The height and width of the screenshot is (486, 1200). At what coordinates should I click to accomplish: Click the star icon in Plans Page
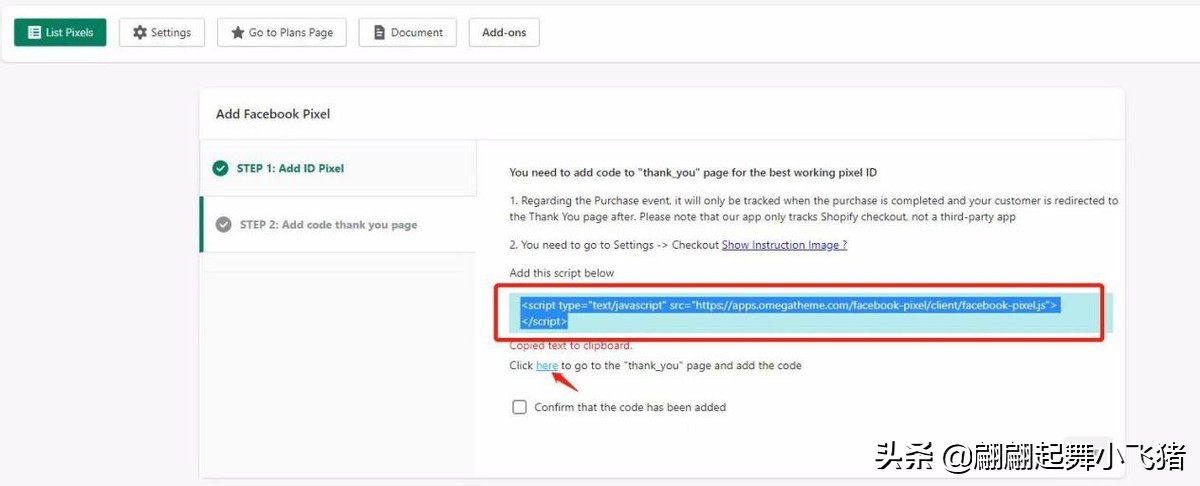[x=238, y=32]
